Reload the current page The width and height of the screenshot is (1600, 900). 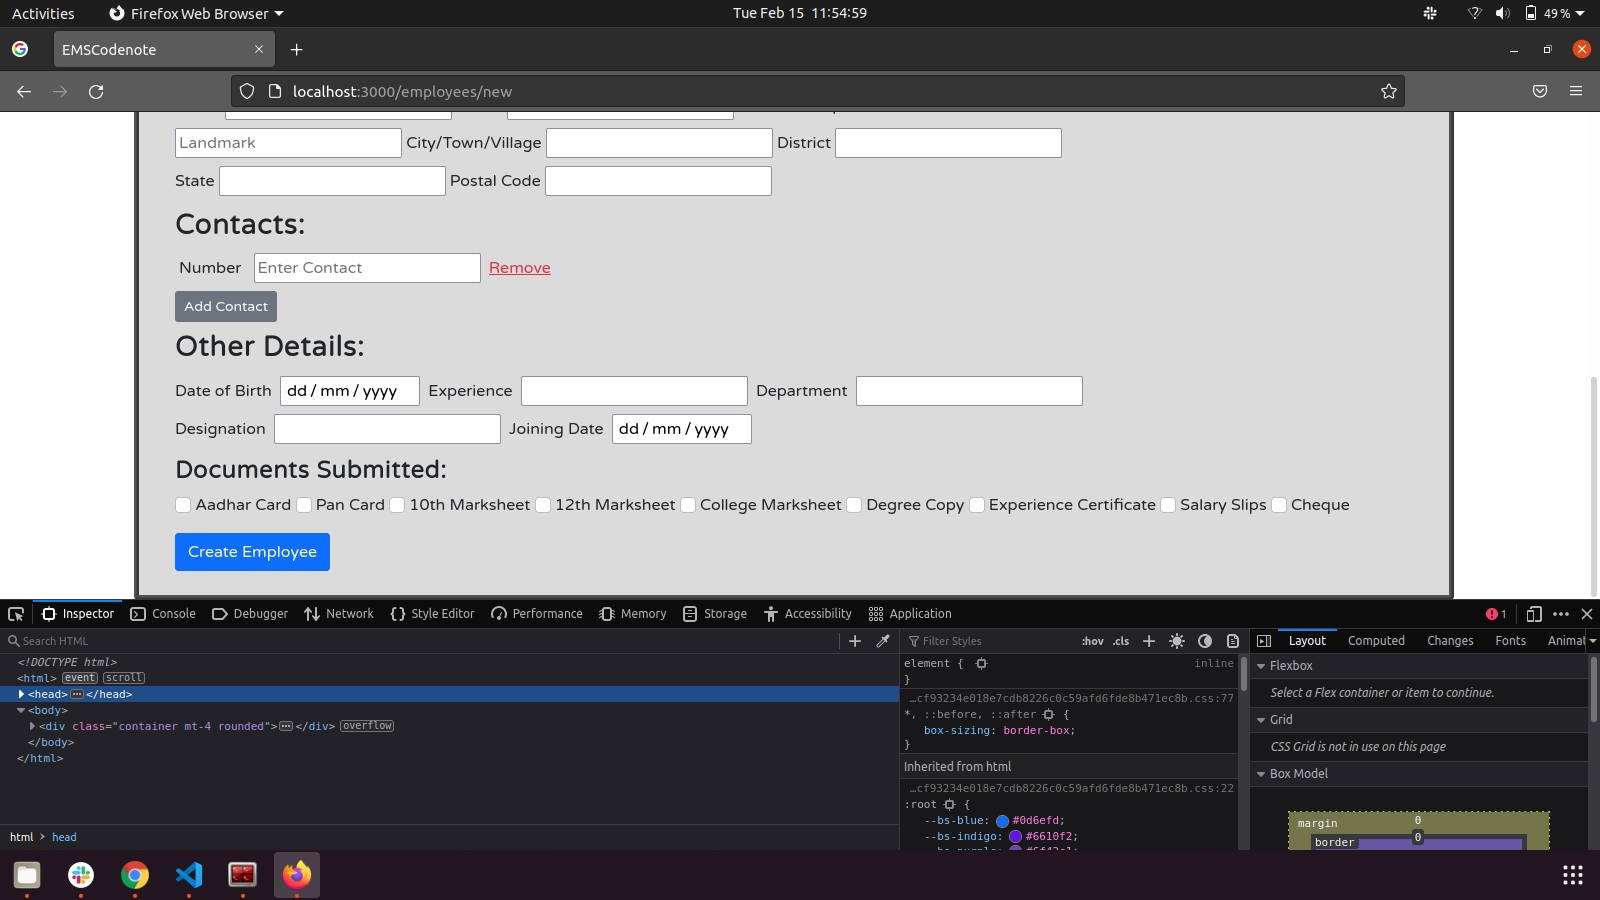click(96, 91)
